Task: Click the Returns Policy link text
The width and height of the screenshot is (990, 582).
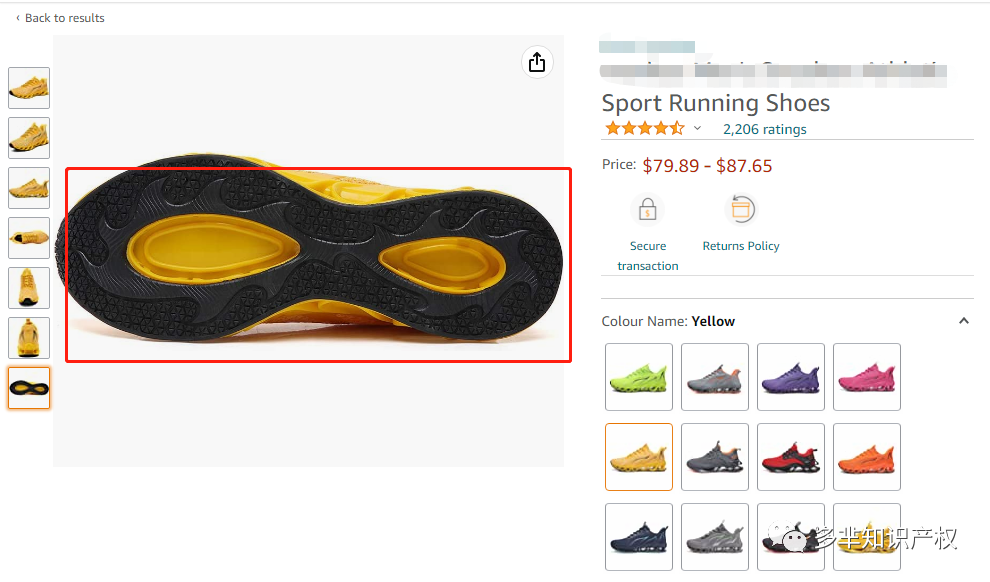Action: pyautogui.click(x=741, y=246)
